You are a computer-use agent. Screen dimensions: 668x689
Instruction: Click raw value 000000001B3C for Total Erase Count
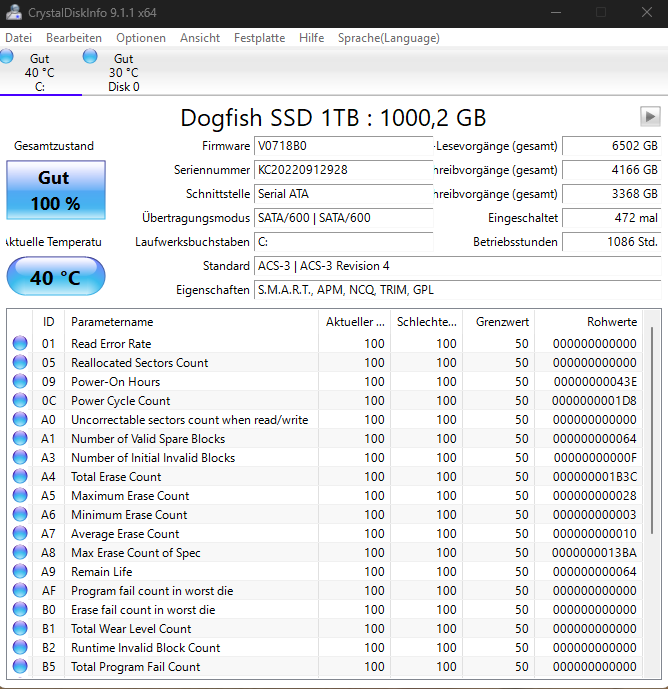(x=595, y=476)
